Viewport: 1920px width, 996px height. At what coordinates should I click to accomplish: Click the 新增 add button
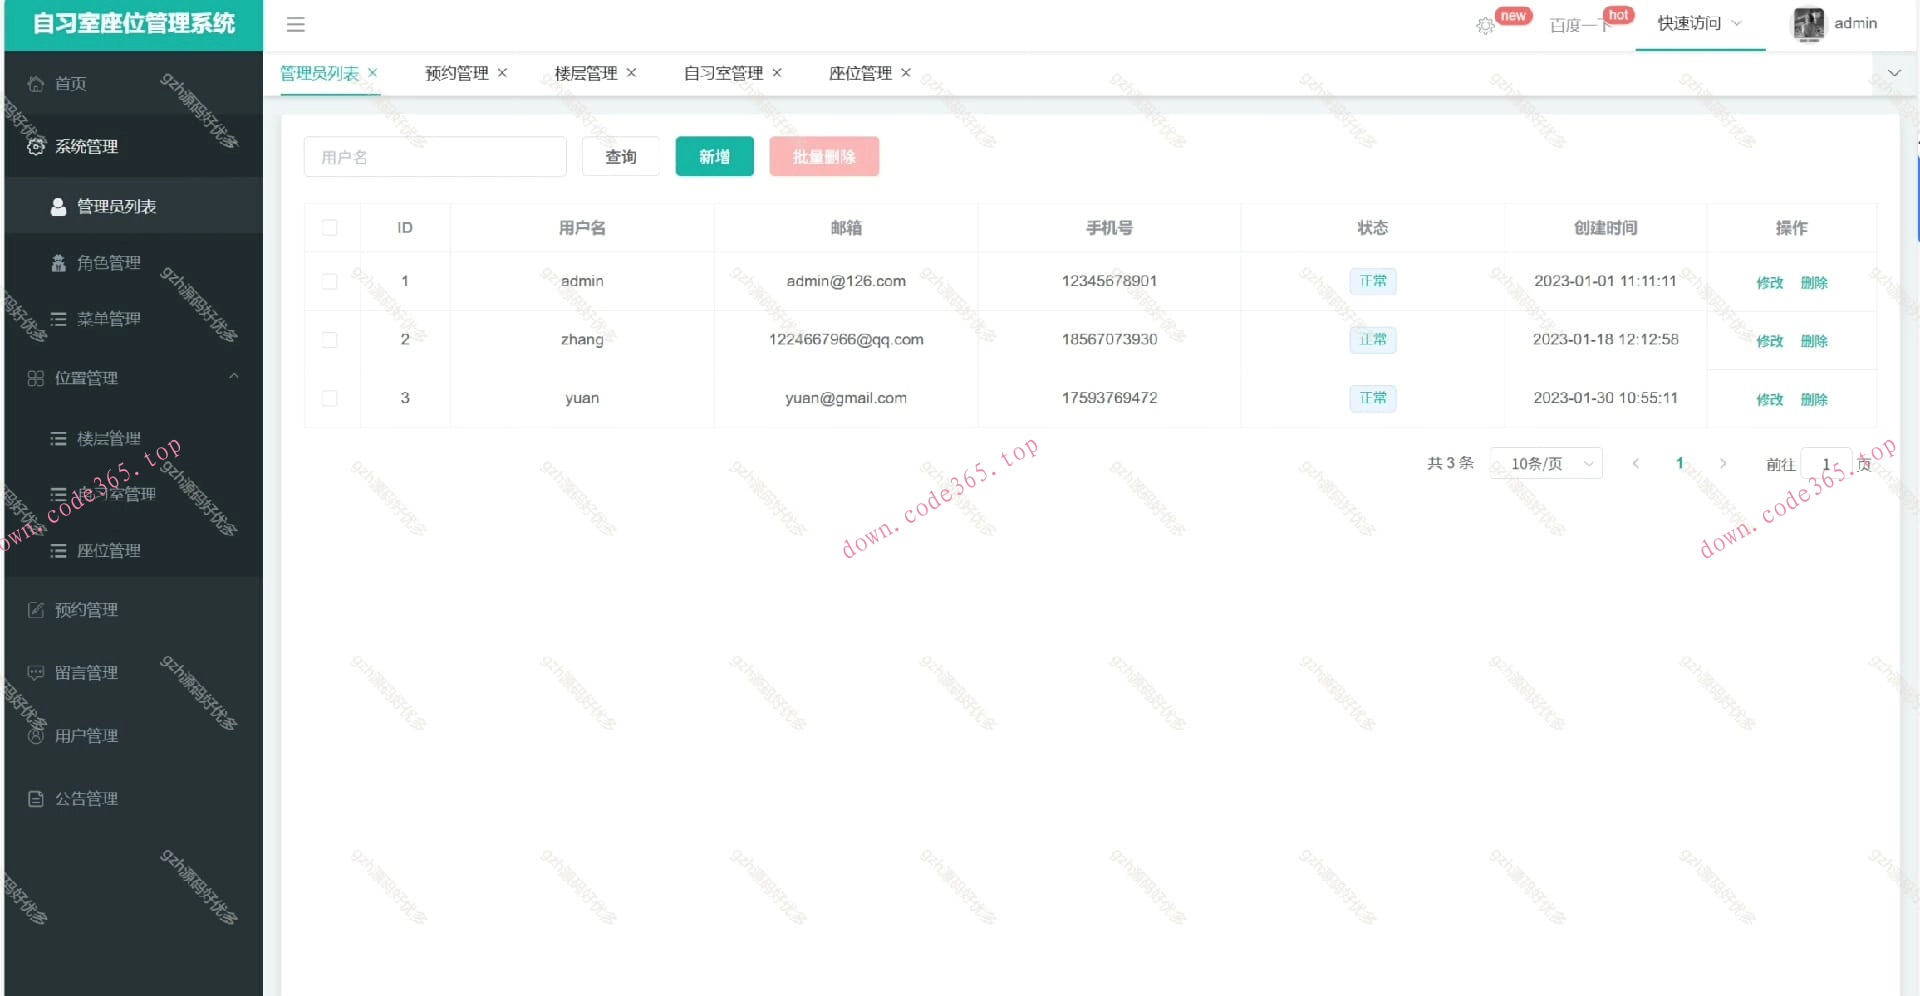pyautogui.click(x=715, y=157)
